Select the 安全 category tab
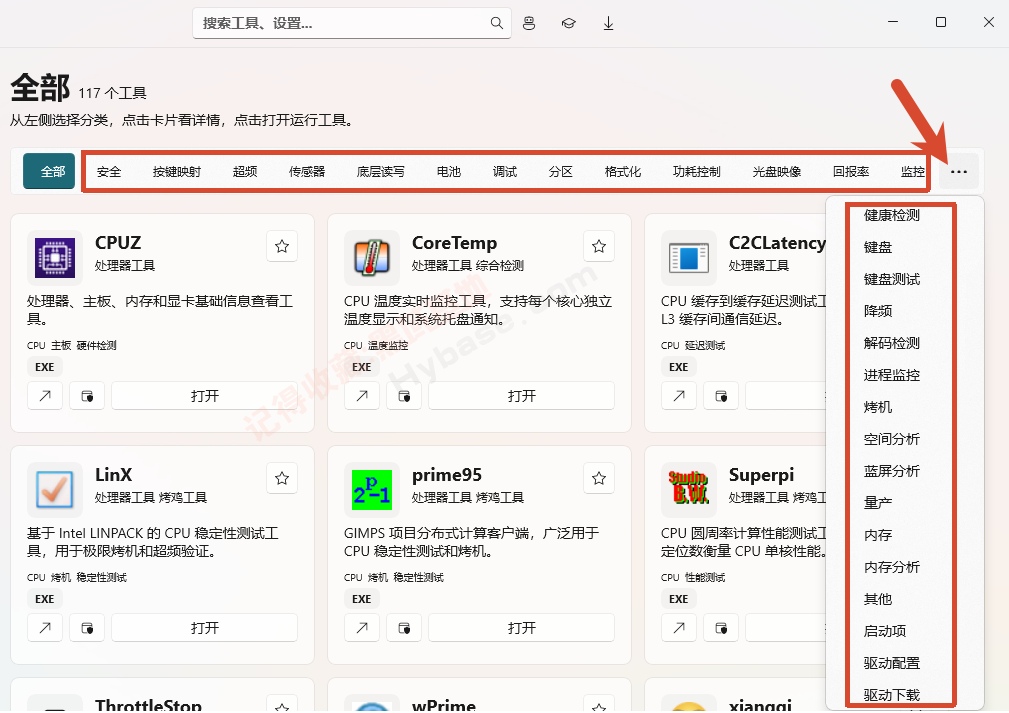This screenshot has width=1009, height=713. 109,172
